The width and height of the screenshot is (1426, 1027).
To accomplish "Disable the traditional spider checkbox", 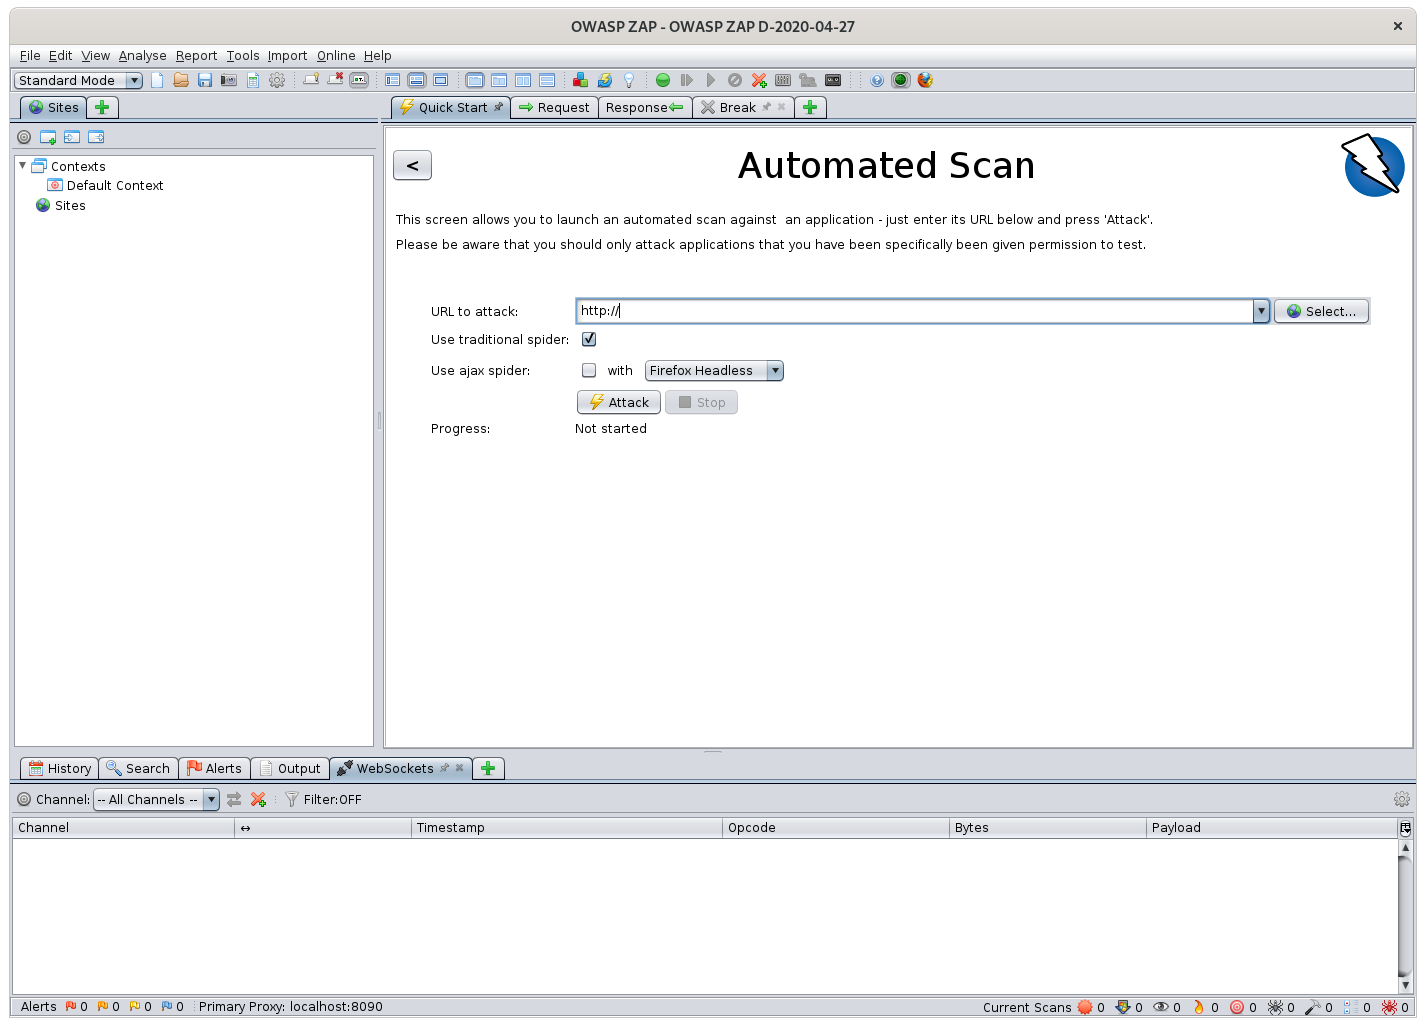I will [x=589, y=339].
